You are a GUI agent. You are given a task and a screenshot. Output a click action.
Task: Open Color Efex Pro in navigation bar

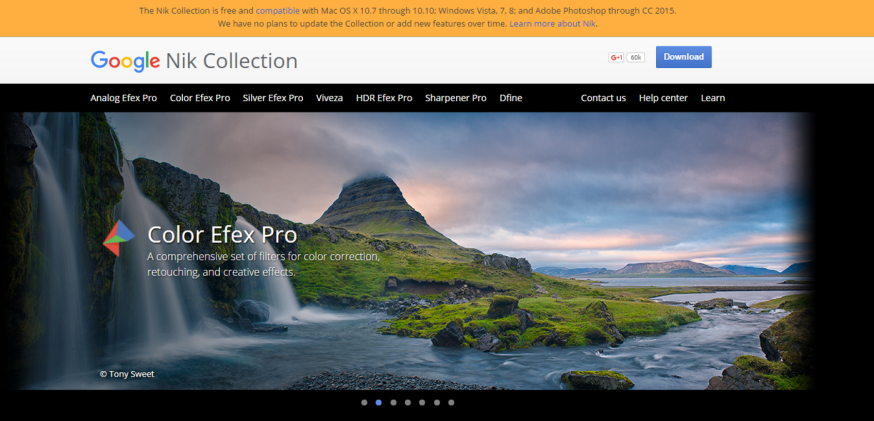[x=200, y=98]
